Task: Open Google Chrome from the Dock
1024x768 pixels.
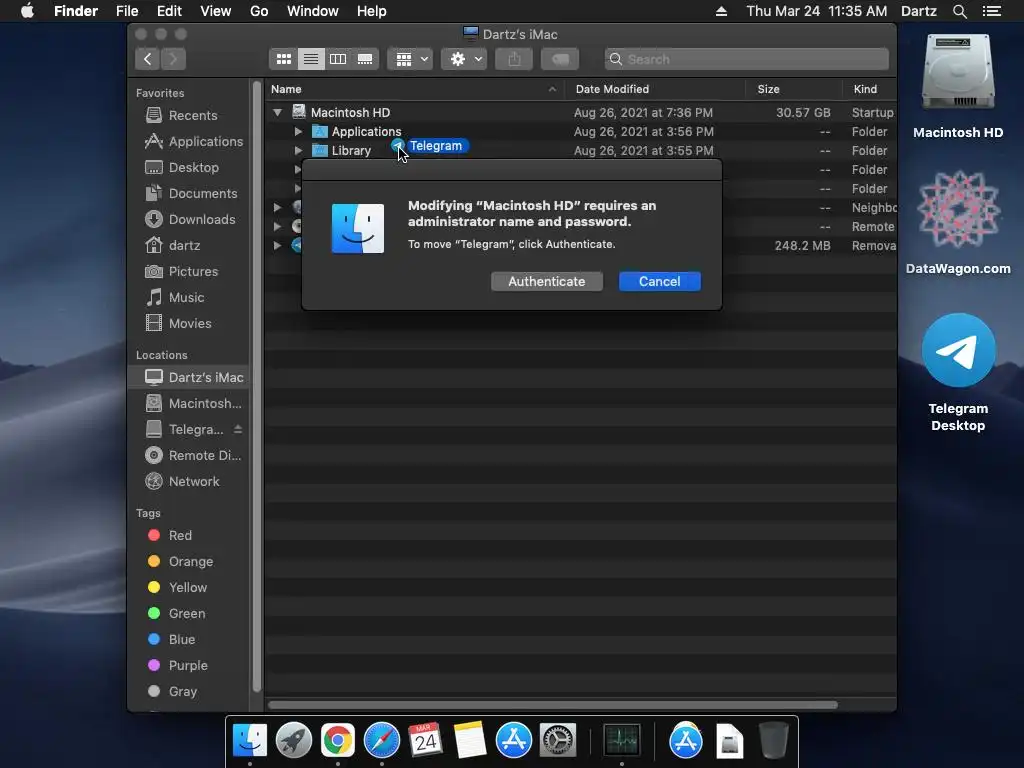Action: pyautogui.click(x=338, y=741)
